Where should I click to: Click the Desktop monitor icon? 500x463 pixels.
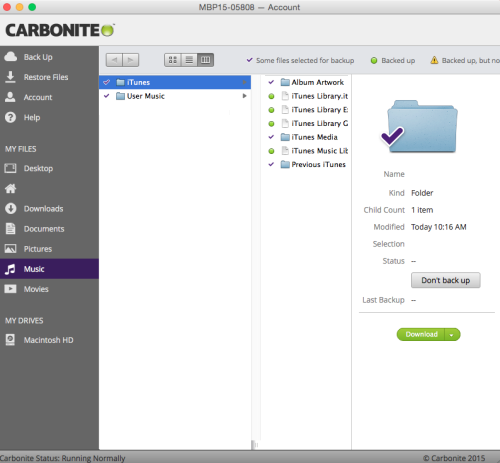coord(10,168)
